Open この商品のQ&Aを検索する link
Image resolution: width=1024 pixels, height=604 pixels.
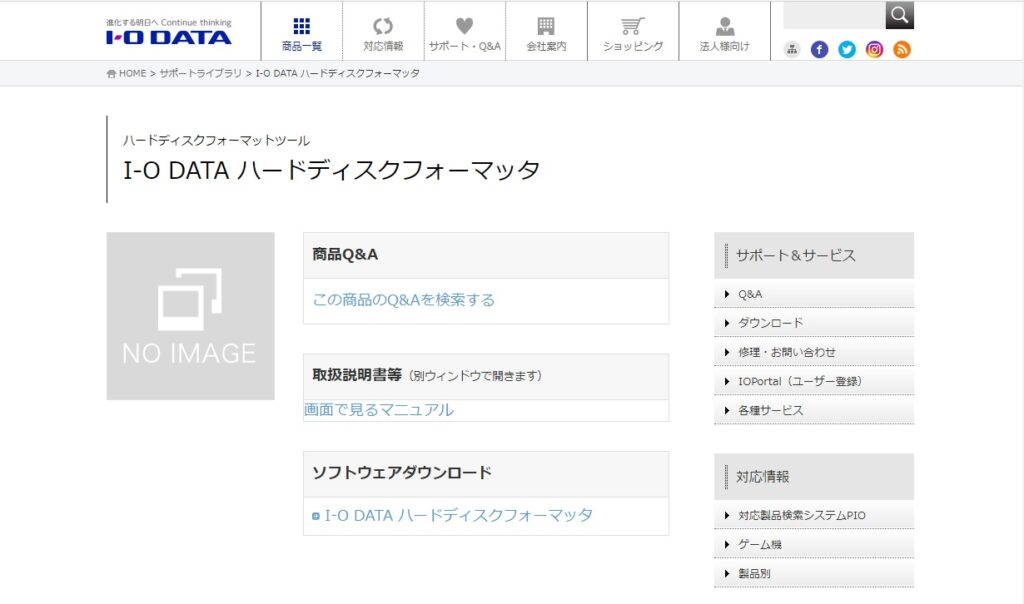tap(404, 300)
